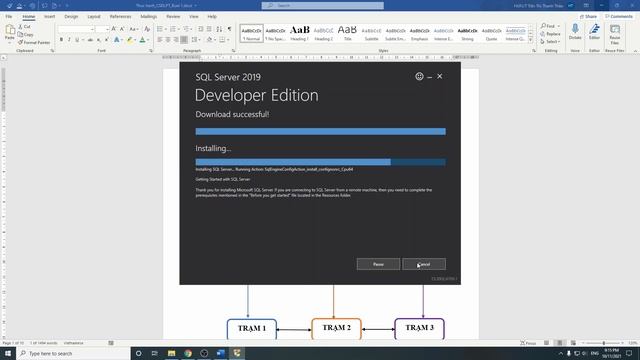
Task: Click the Word title bar search box
Action: (x=322, y=5)
